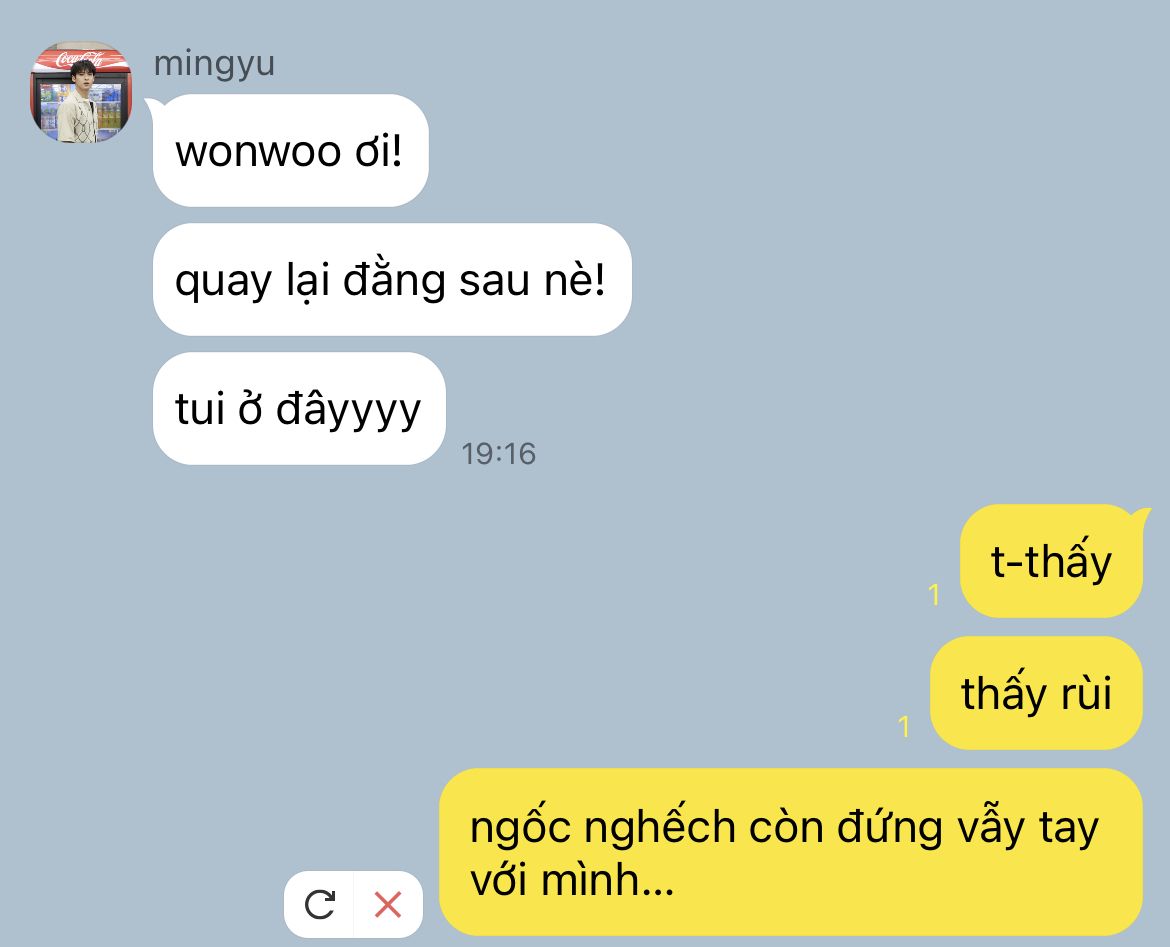
Task: Tap read count beside "t-thấy"
Action: pyautogui.click(x=933, y=595)
